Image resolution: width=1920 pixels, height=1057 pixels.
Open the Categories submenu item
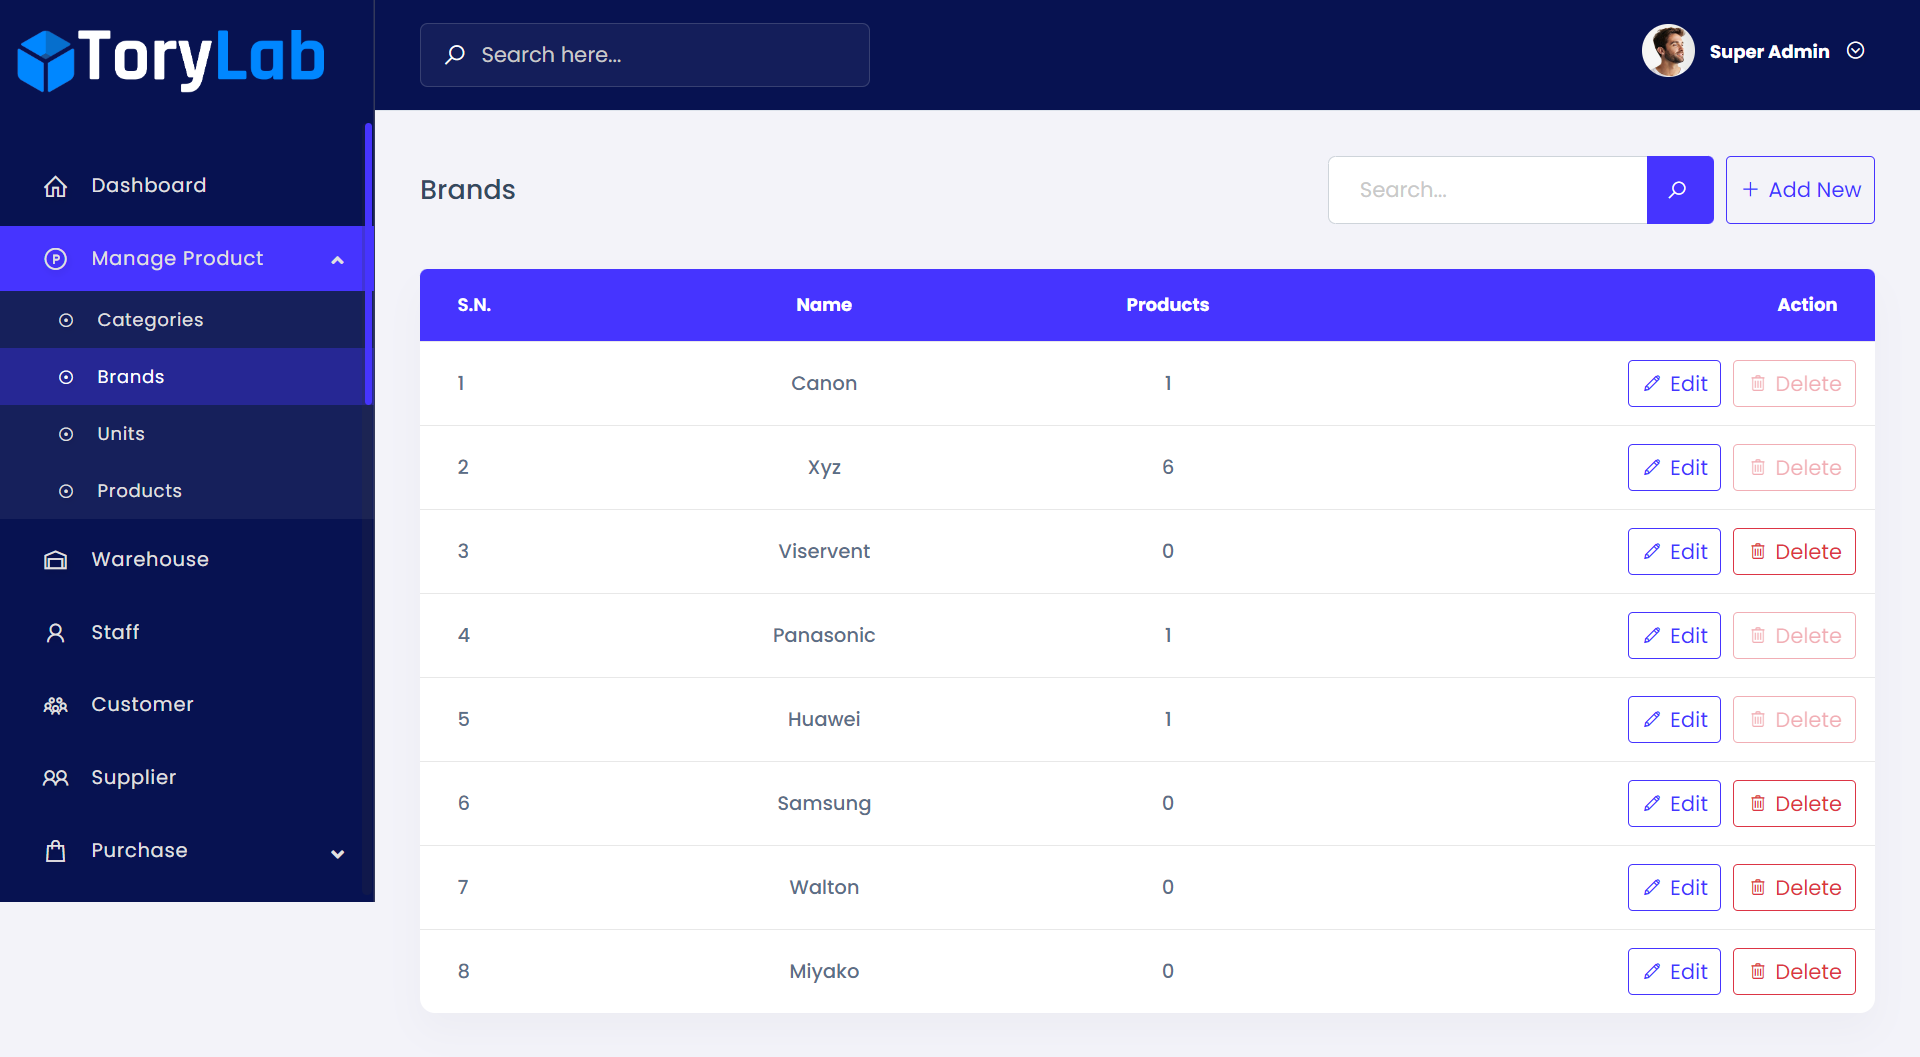tap(150, 320)
